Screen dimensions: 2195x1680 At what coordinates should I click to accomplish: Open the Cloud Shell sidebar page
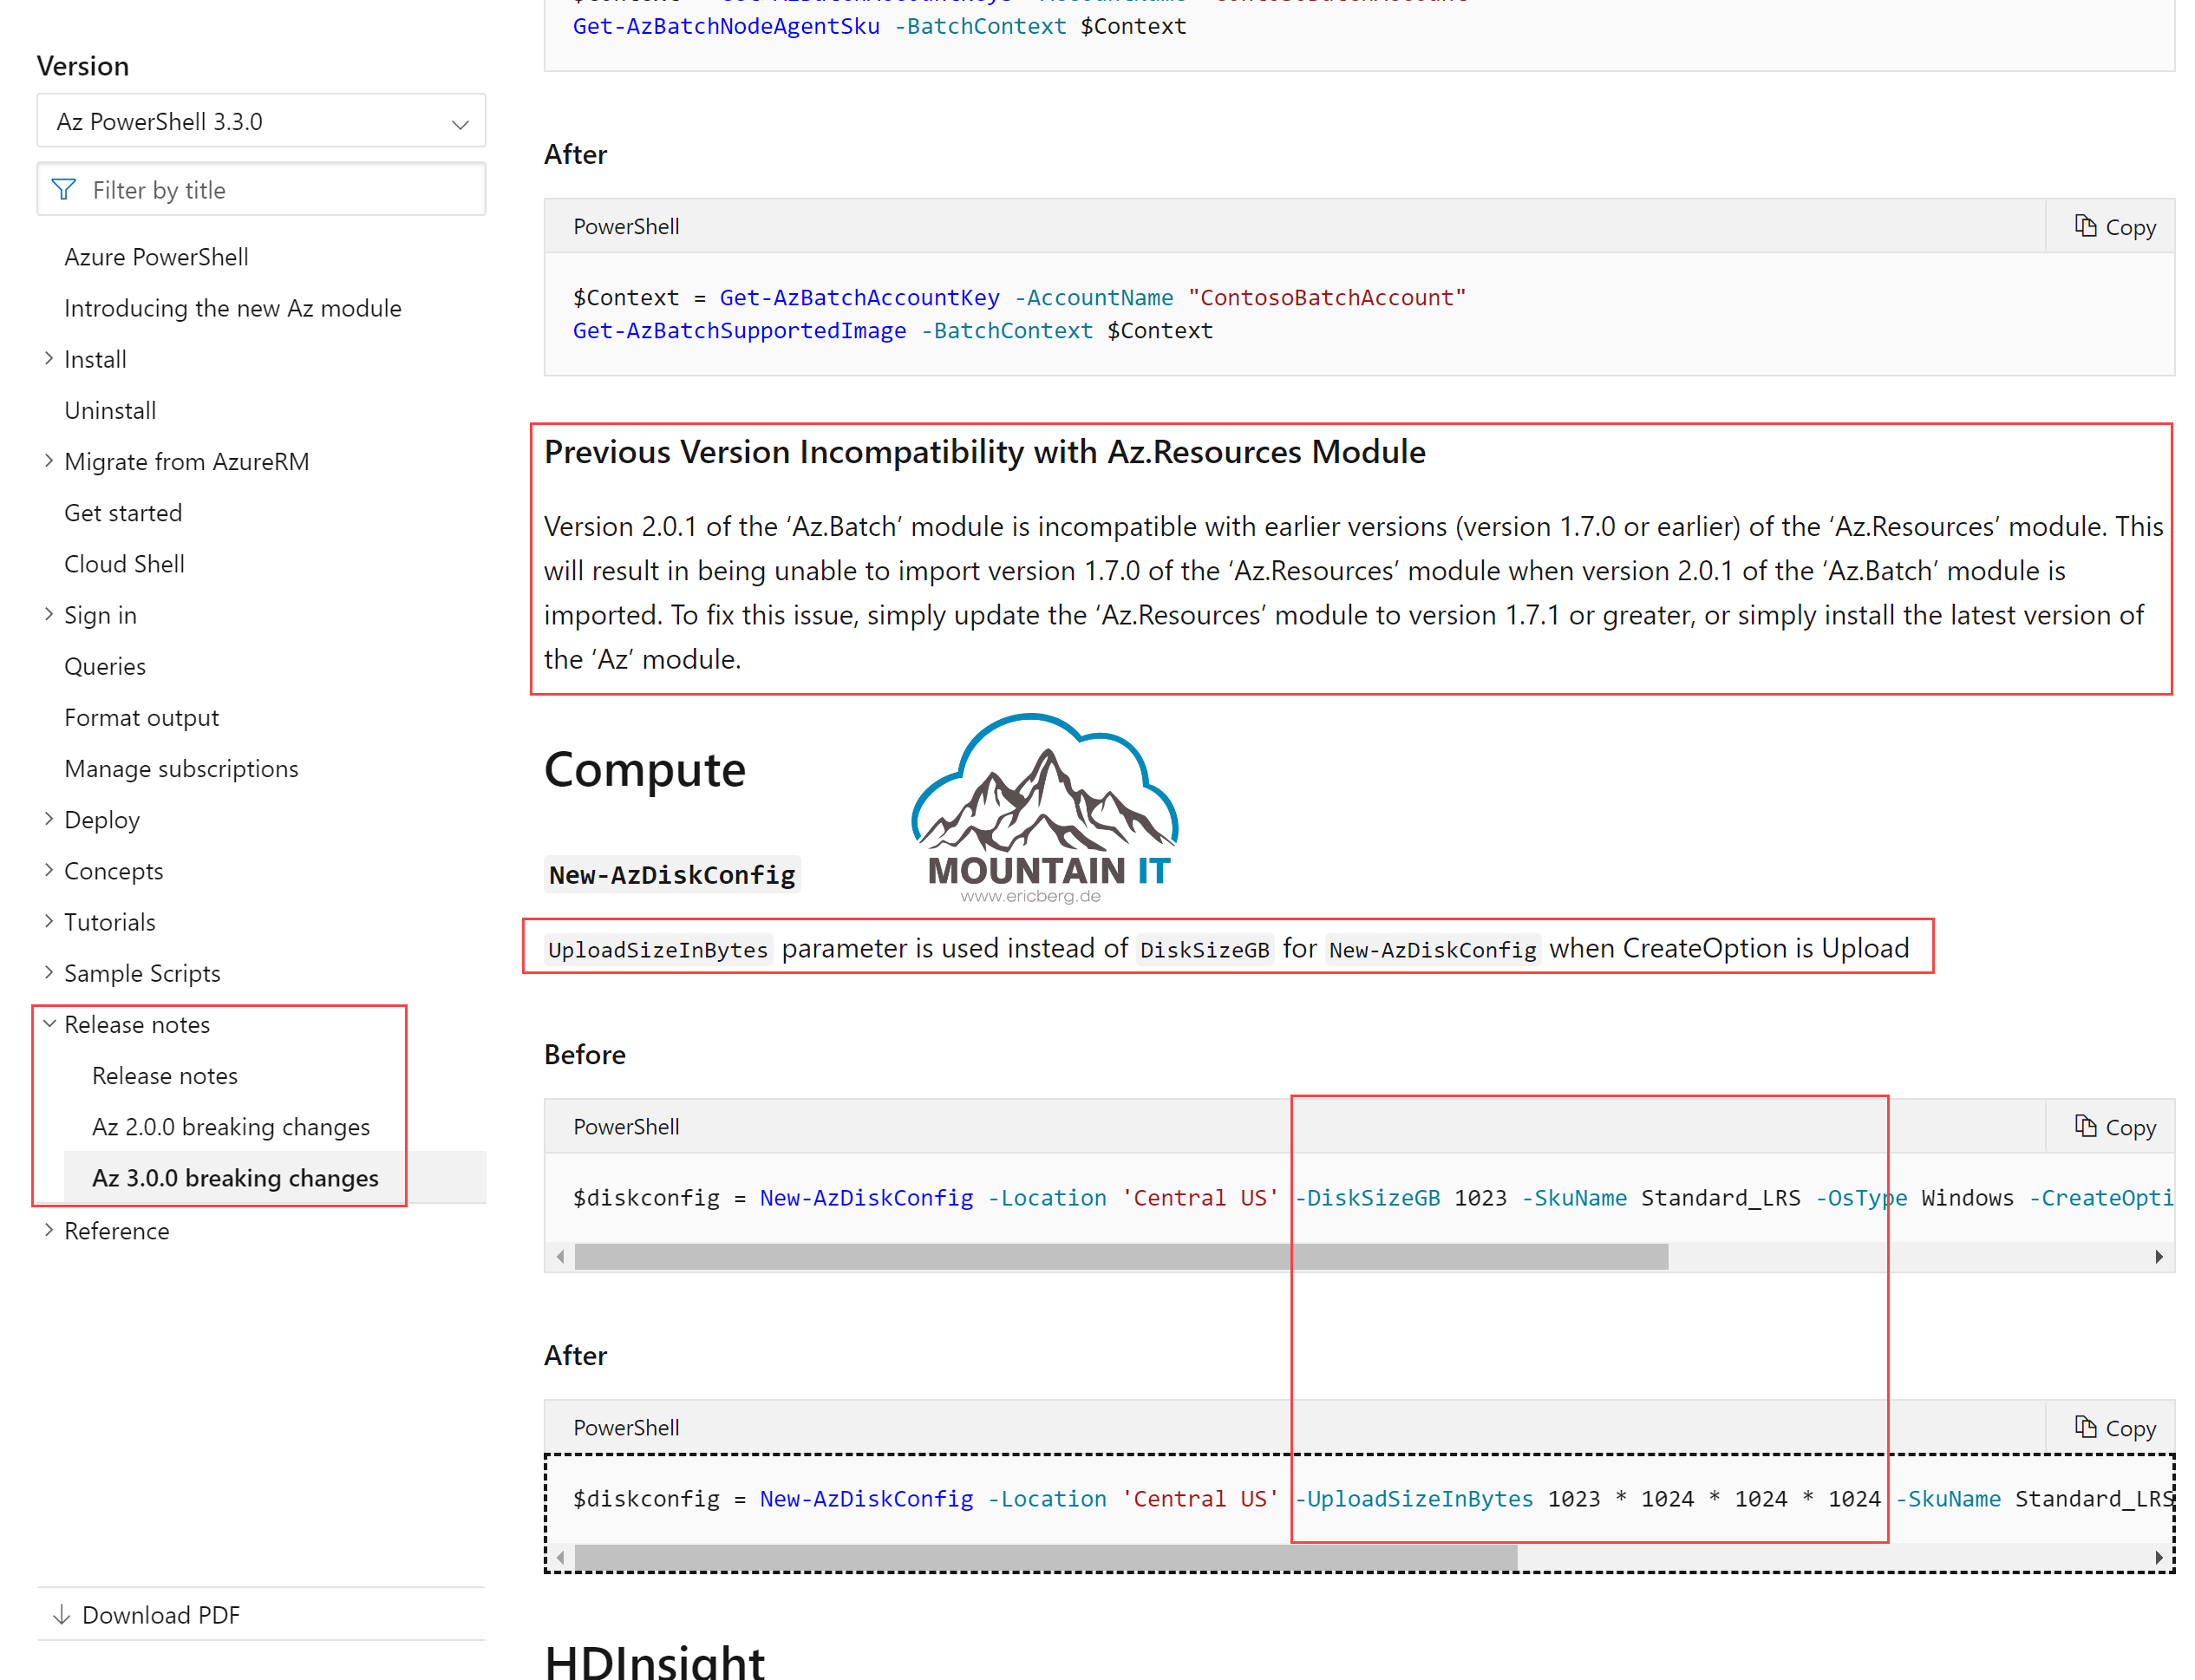(124, 563)
